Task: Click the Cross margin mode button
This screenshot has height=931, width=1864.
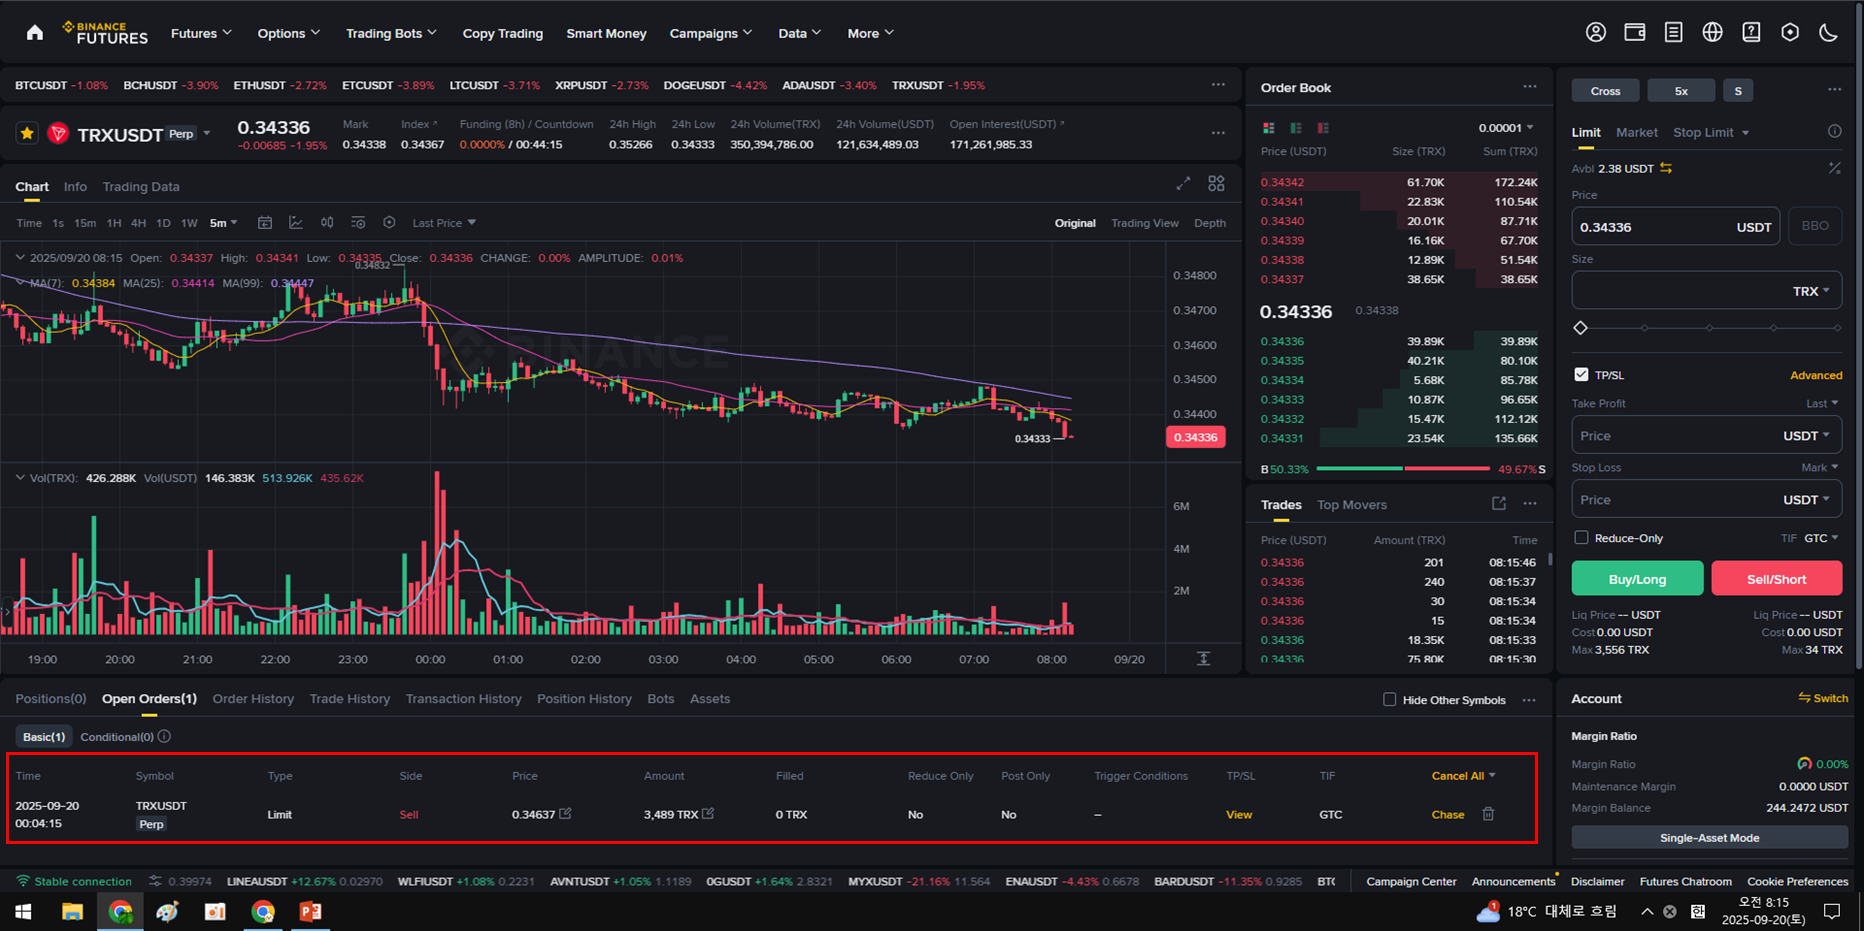Action: pyautogui.click(x=1605, y=91)
